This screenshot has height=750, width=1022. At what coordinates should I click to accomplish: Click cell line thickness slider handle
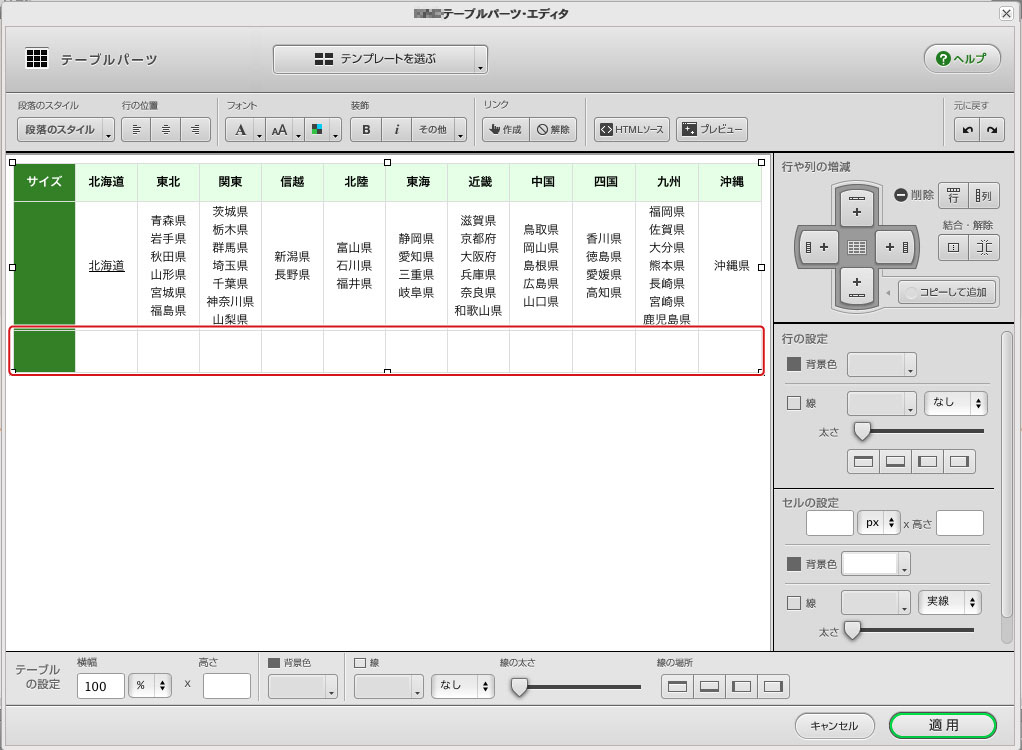point(852,630)
